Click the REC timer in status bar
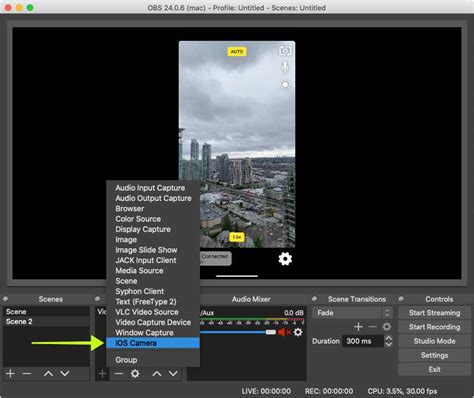Viewport: 474px width, 398px height. click(x=329, y=391)
